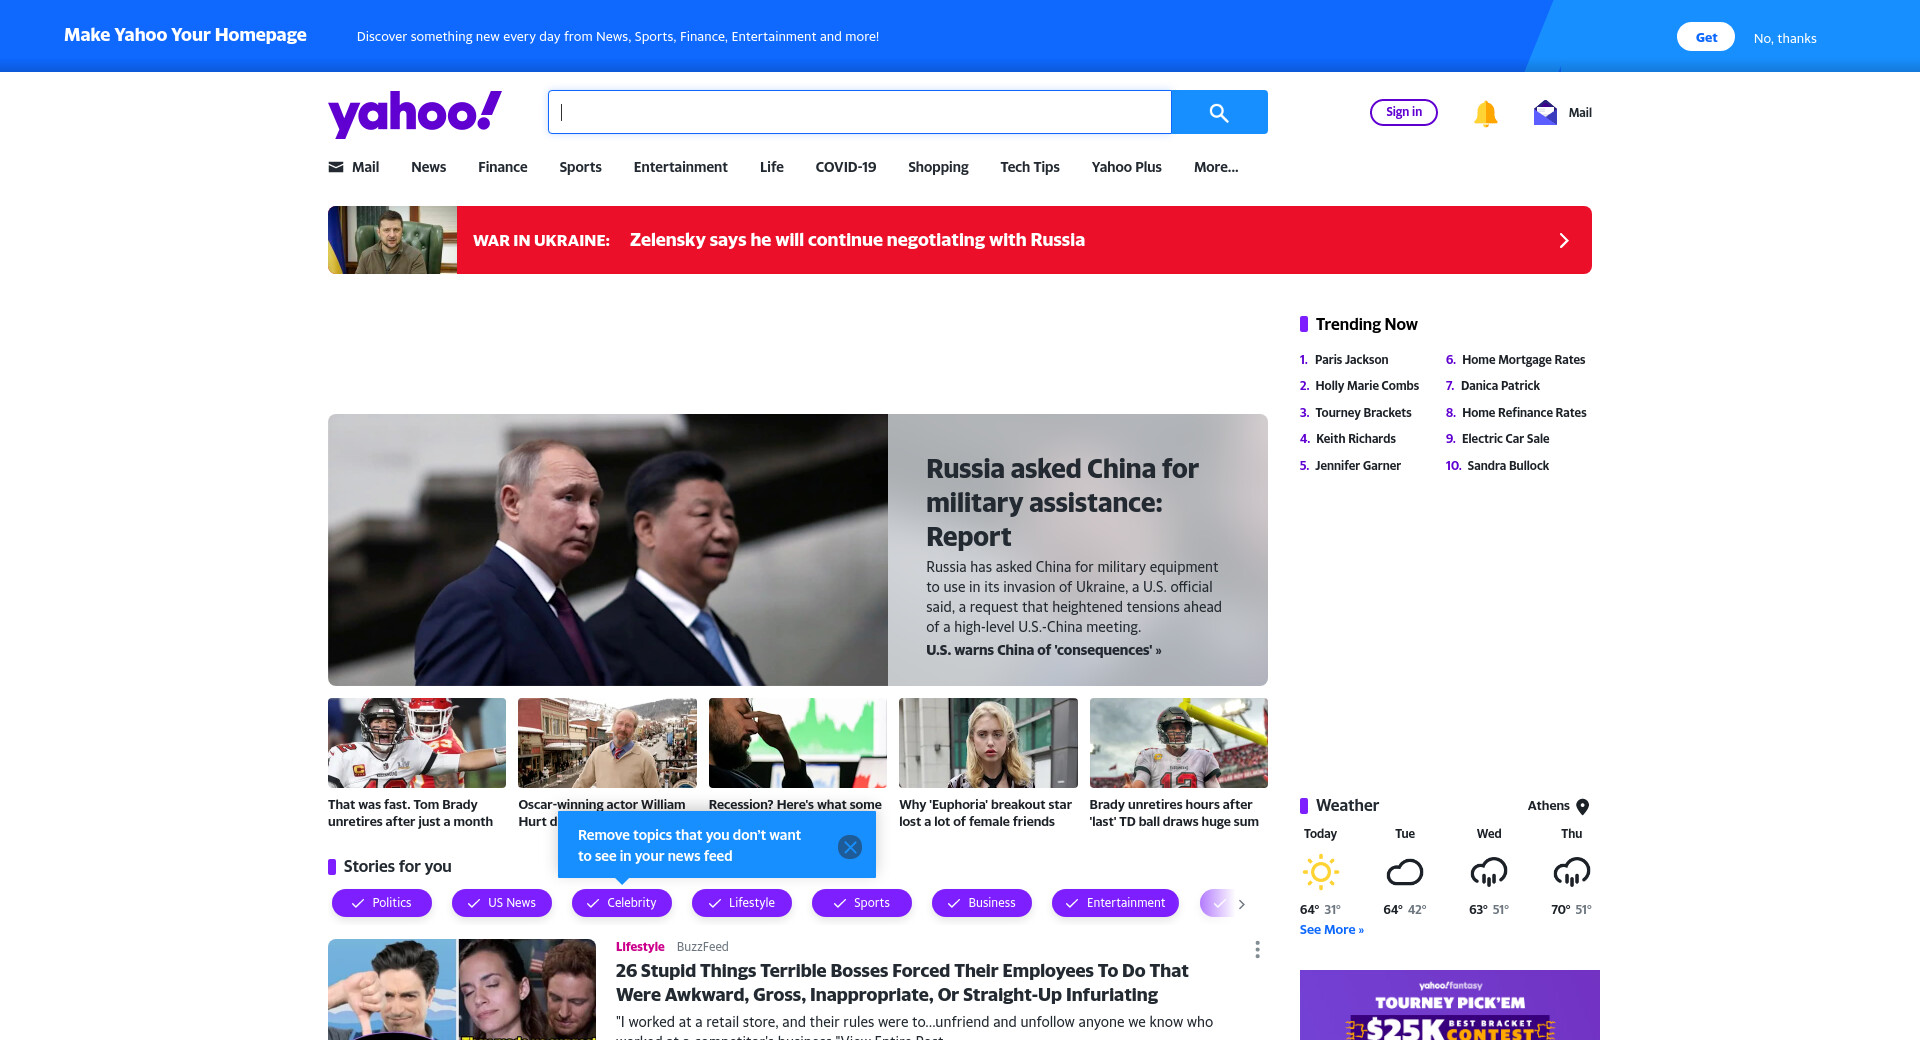Click the Athens location pin icon
Viewport: 1920px width, 1040px height.
coord(1583,806)
